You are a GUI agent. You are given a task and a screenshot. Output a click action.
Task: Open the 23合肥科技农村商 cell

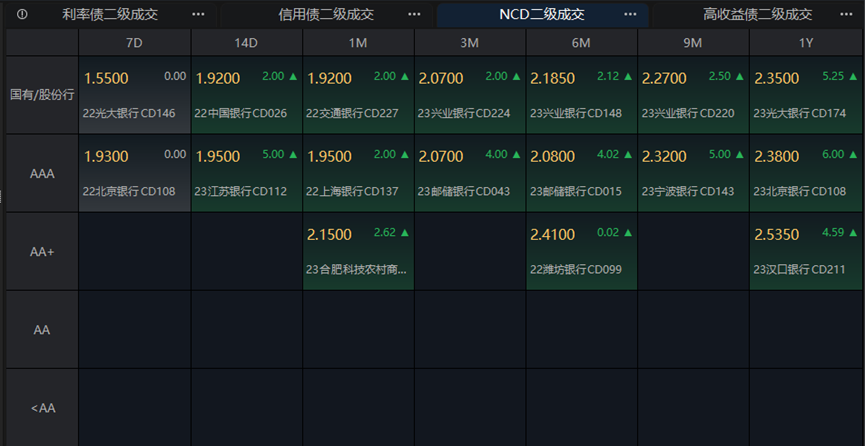pyautogui.click(x=358, y=252)
